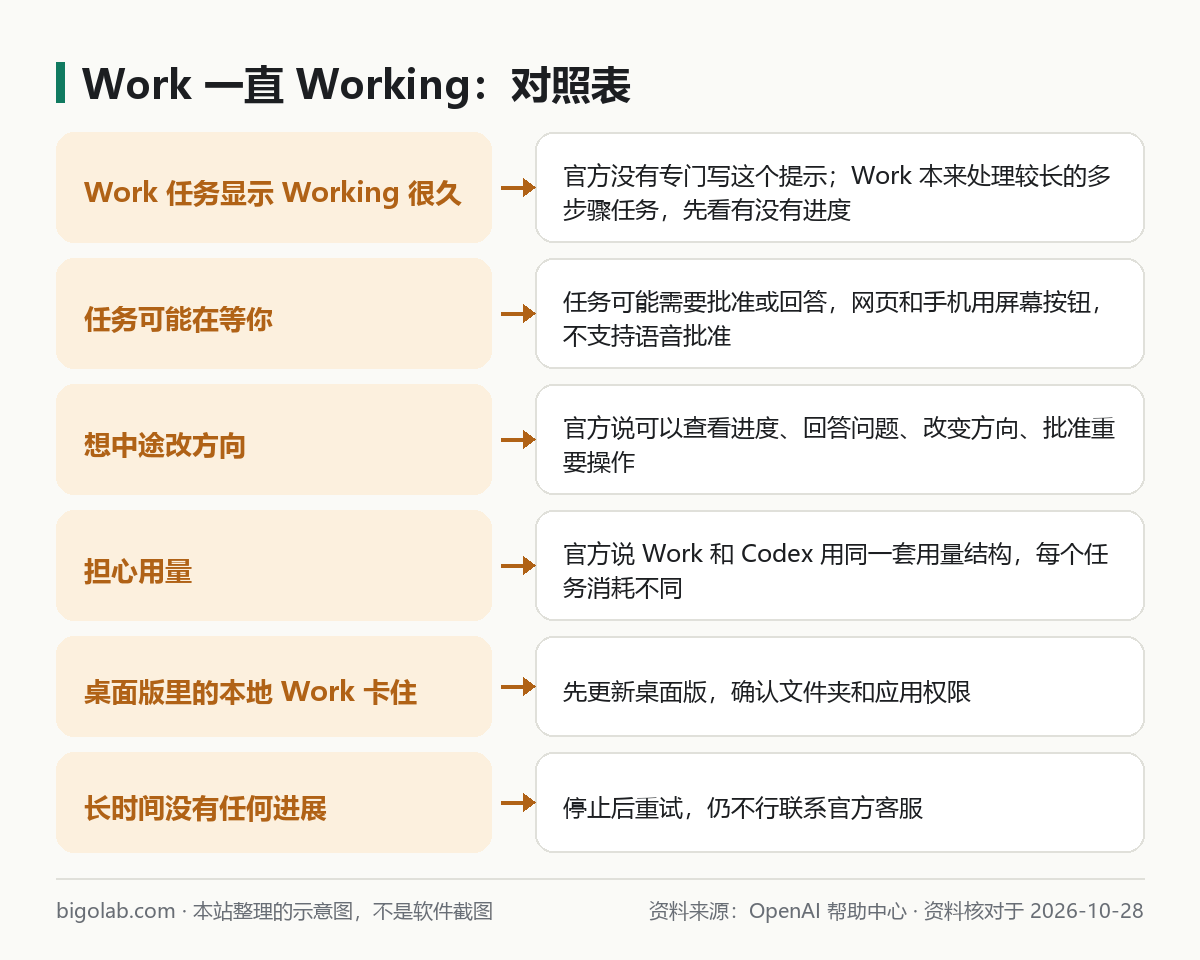Image resolution: width=1200 pixels, height=960 pixels.
Task: Click the text '停止后重试，仍不行联系官方客服'
Action: pos(743,808)
